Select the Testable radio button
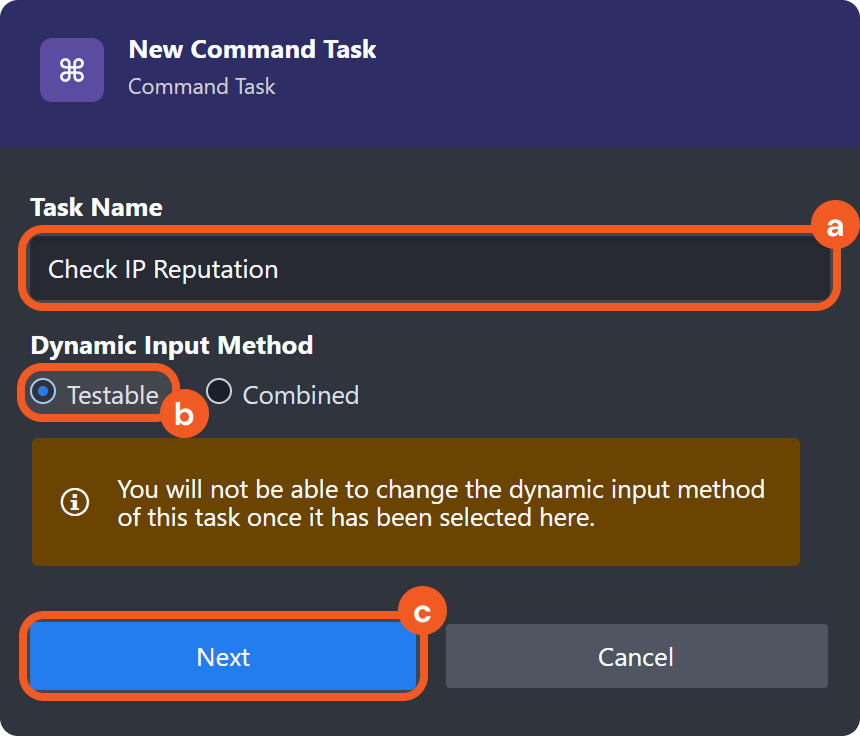 [43, 393]
